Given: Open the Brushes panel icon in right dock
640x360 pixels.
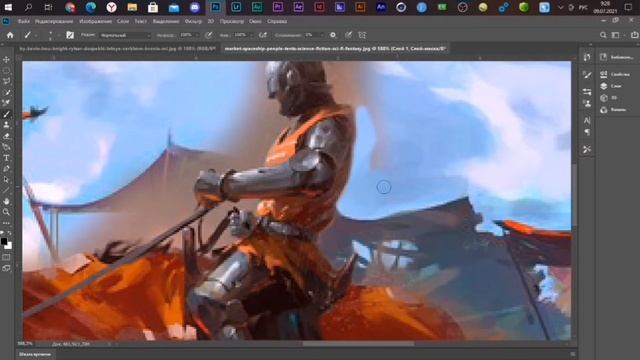Looking at the screenshot, I should tap(587, 75).
